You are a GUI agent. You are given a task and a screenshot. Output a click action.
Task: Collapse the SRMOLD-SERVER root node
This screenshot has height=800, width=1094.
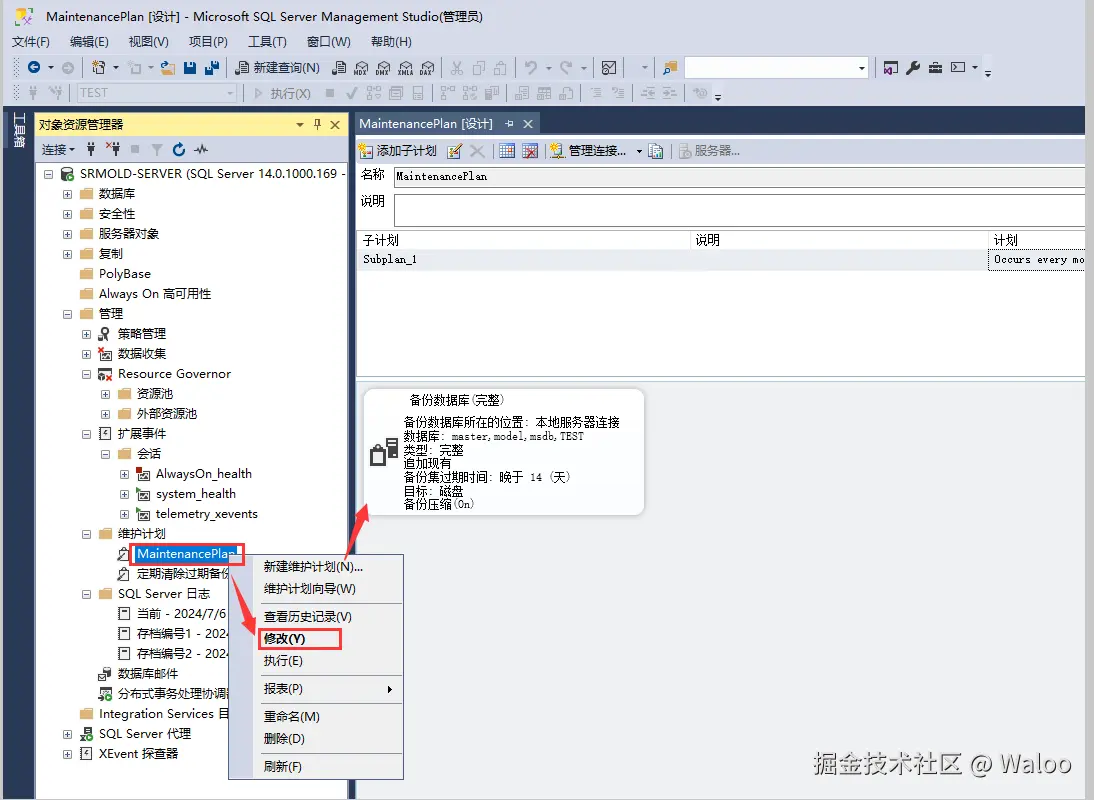tap(48, 174)
